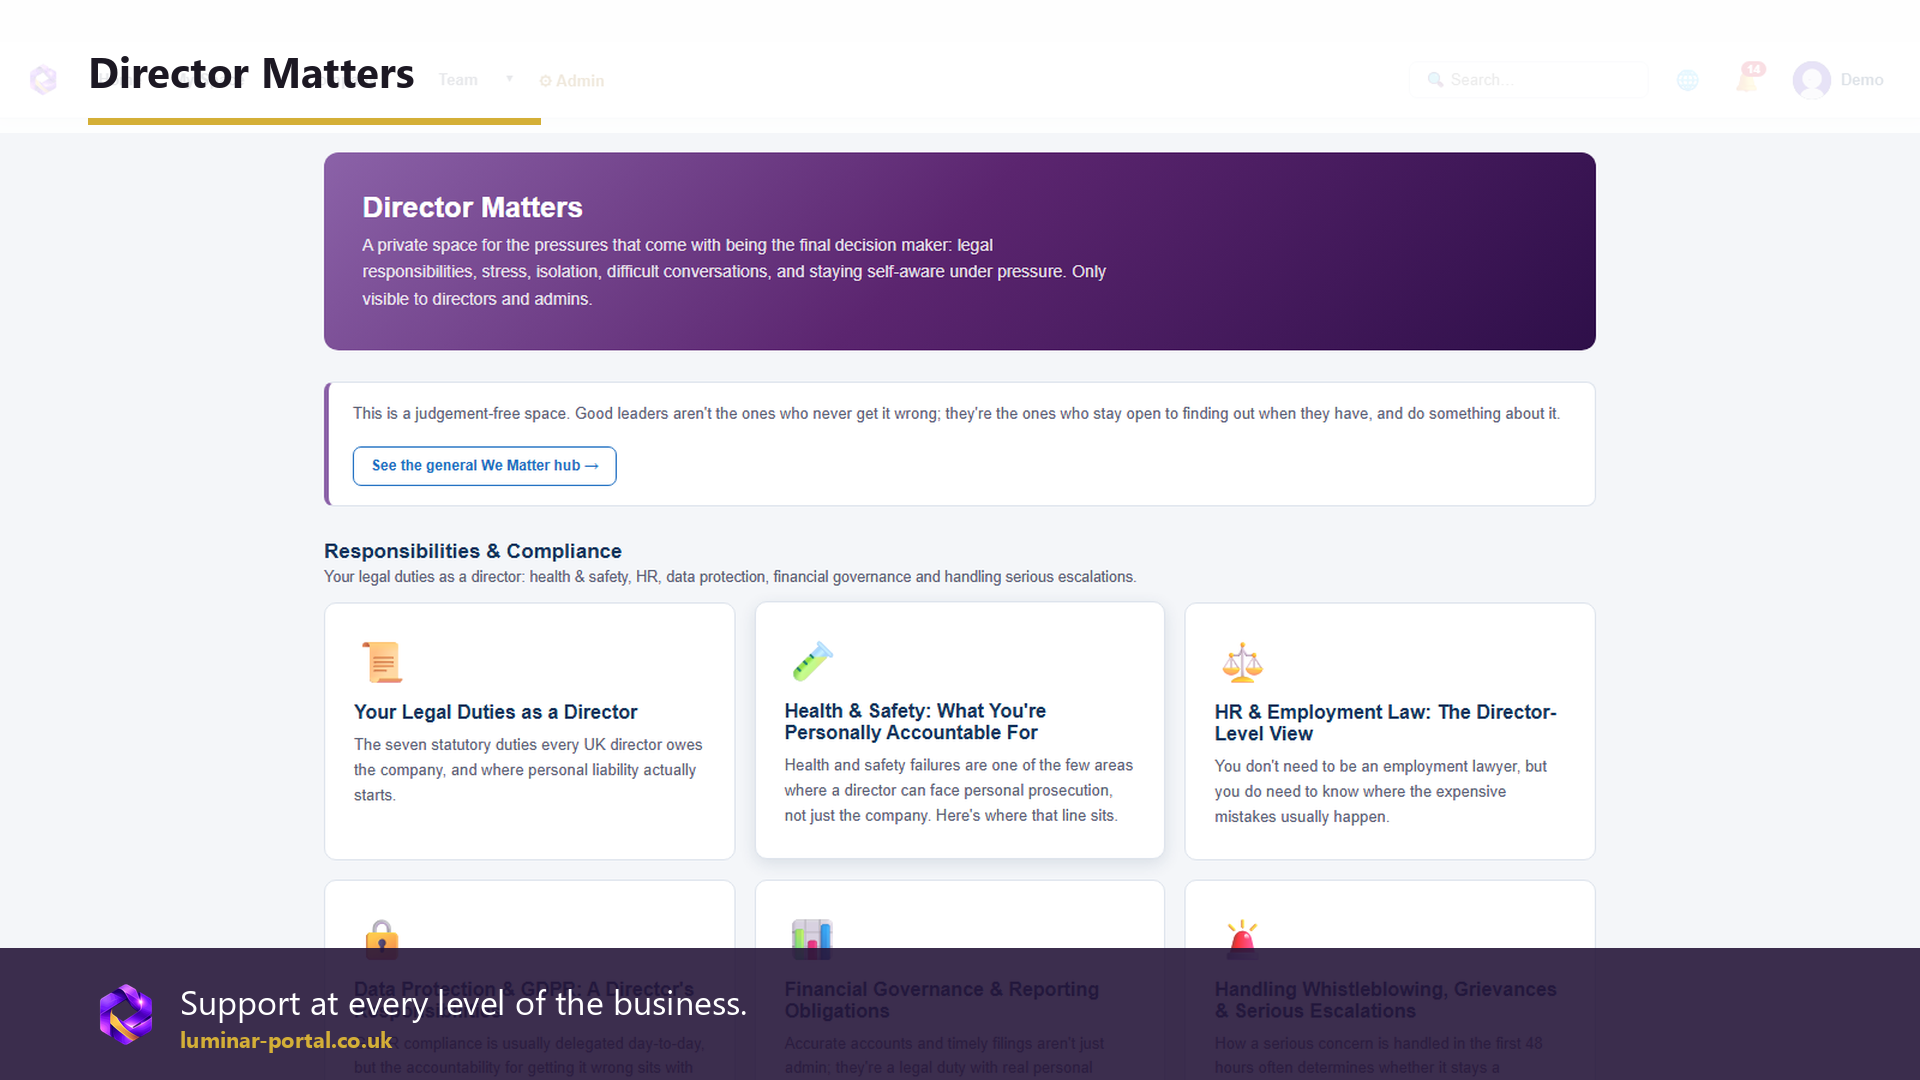Click the test tube icon on Health & Safety card
The width and height of the screenshot is (1920, 1080).
812,661
